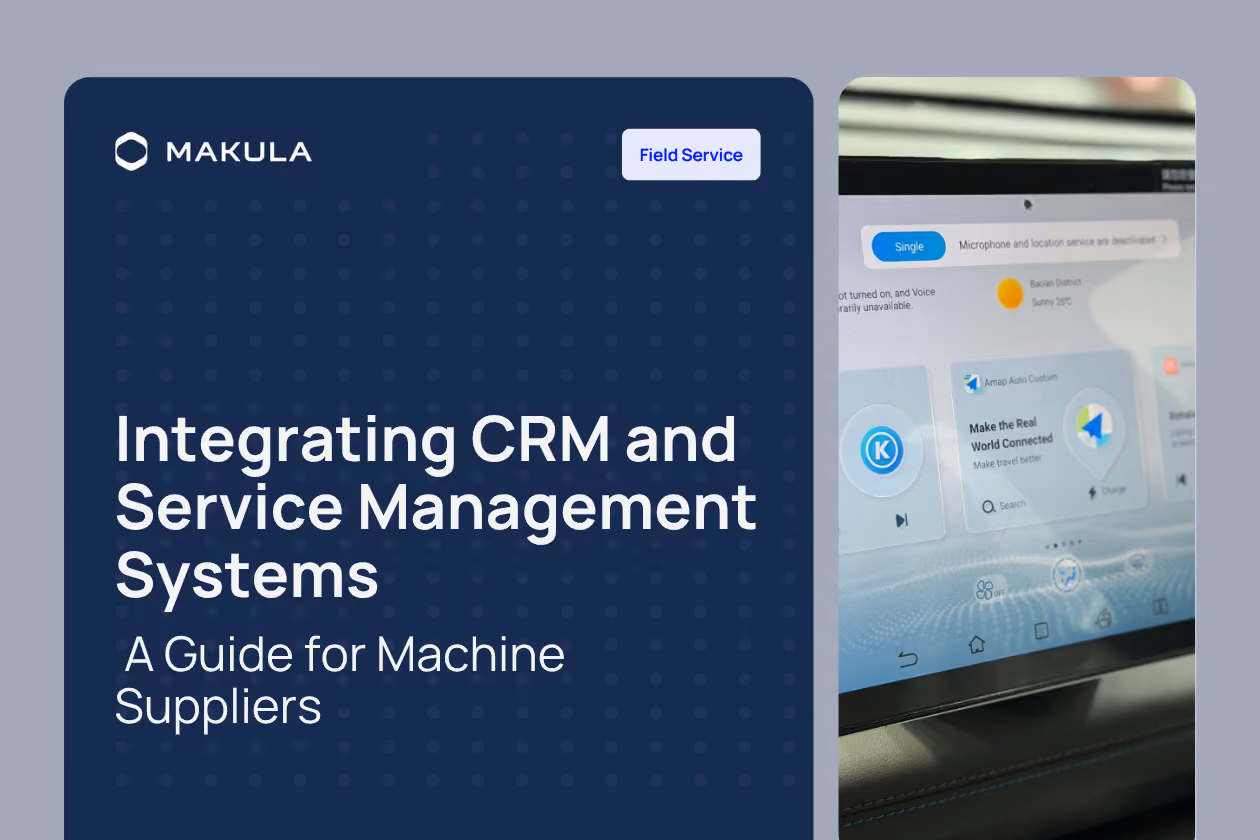Screen dimensions: 1260x840
Task: Tap the Amap Auto Custom app icon
Action: (972, 383)
